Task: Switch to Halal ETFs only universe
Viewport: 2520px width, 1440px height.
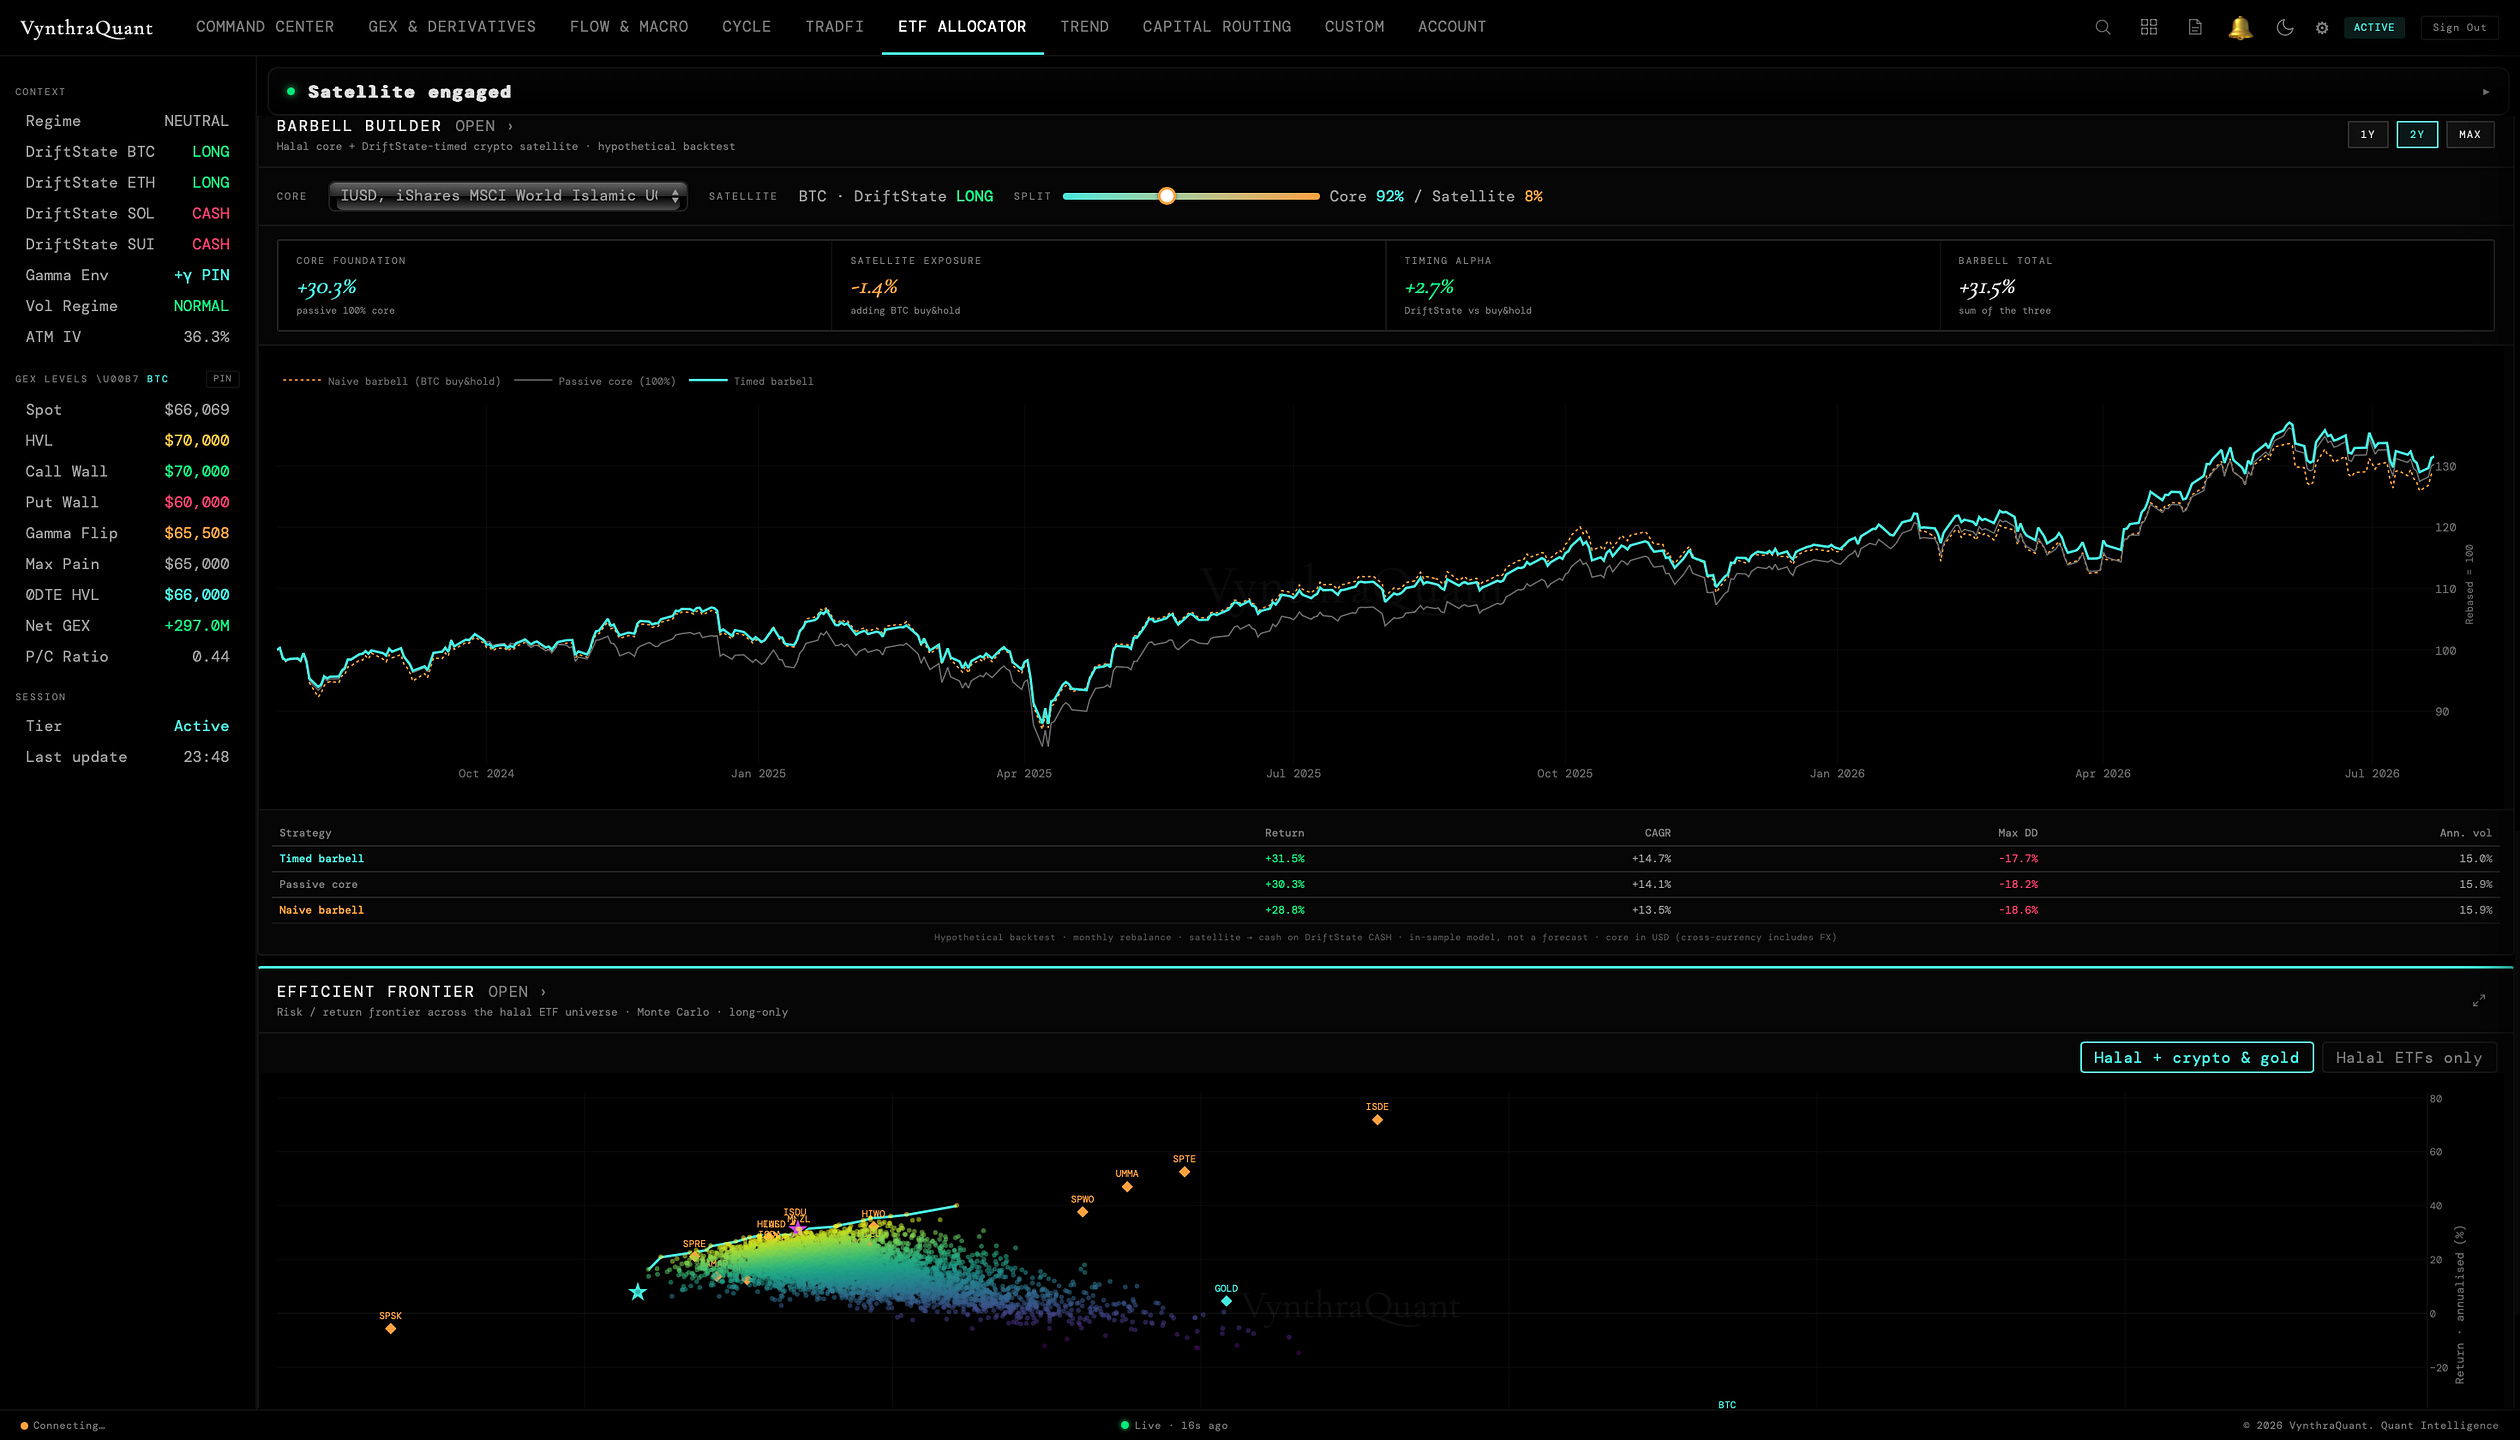Action: click(2408, 1058)
